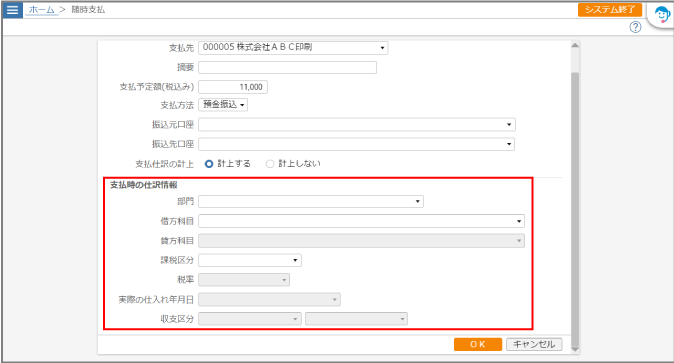Viewport: 674px width, 363px height.
Task: Click the scrollbar down arrow
Action: (575, 349)
